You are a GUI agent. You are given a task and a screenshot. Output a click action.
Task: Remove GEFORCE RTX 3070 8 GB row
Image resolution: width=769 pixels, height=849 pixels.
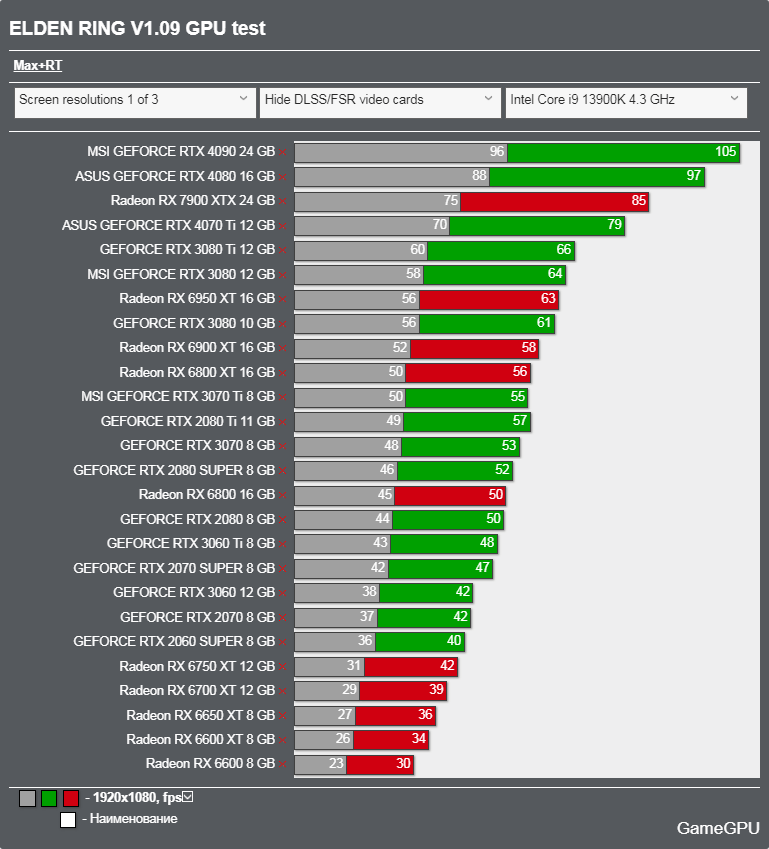pos(283,447)
